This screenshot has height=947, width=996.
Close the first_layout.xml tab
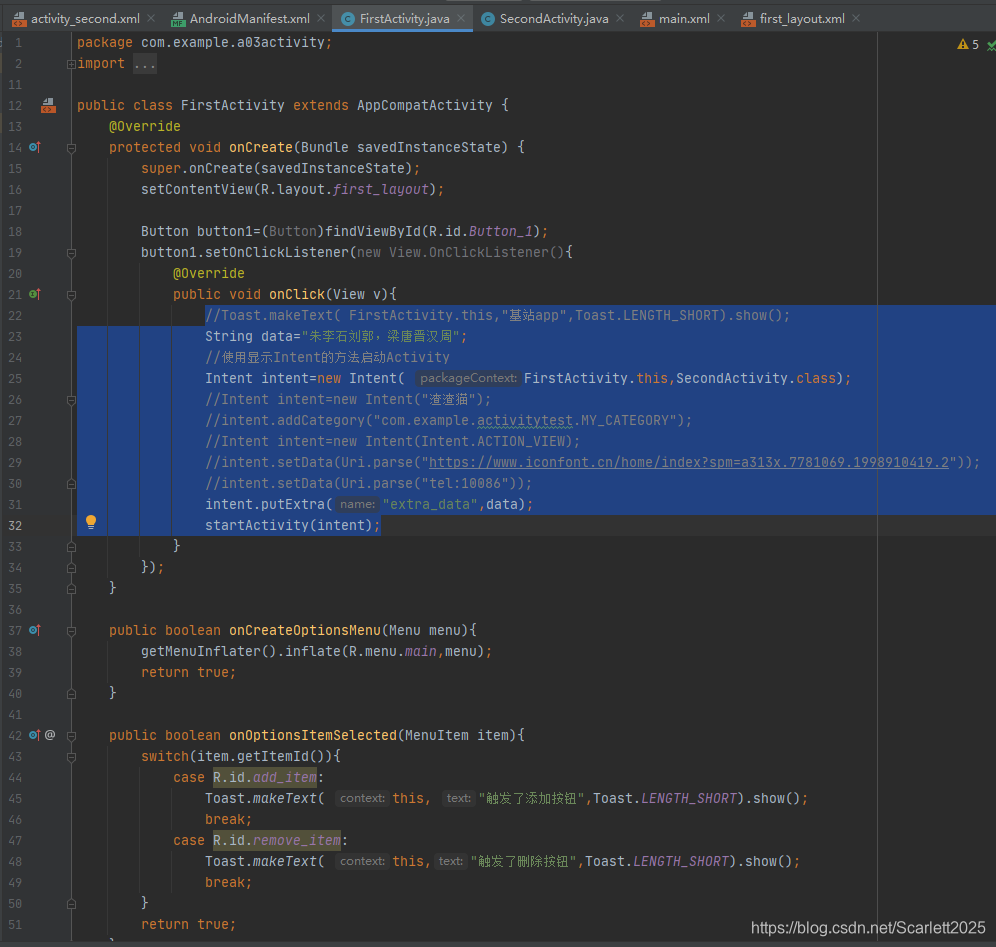pyautogui.click(x=856, y=18)
